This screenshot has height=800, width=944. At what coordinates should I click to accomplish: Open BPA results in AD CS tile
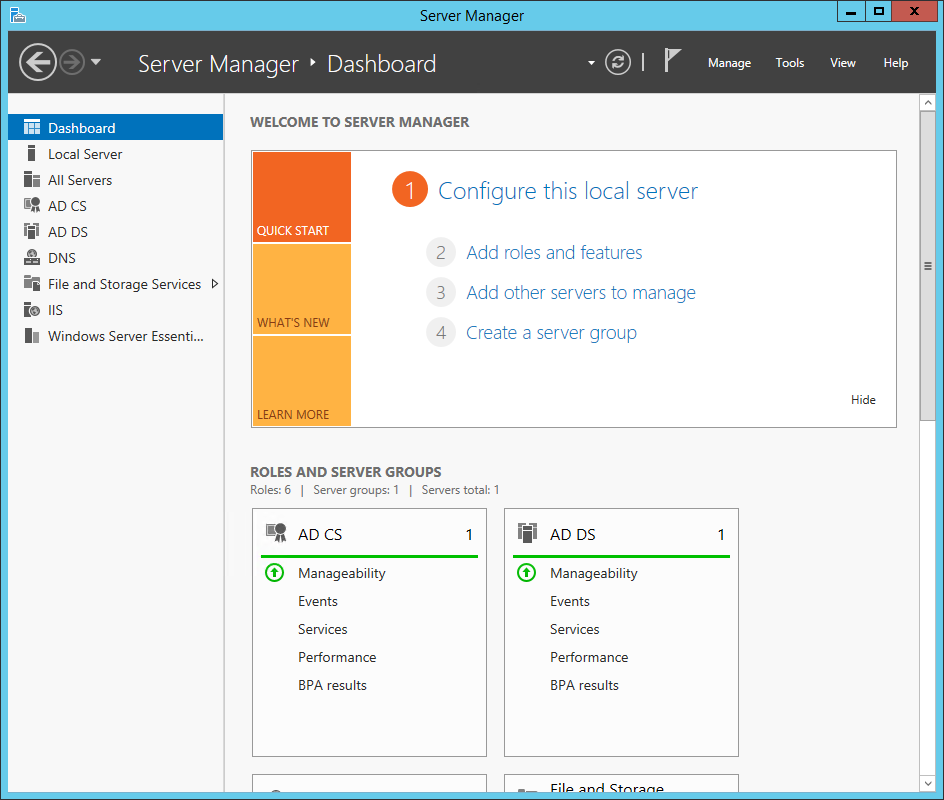(332, 685)
